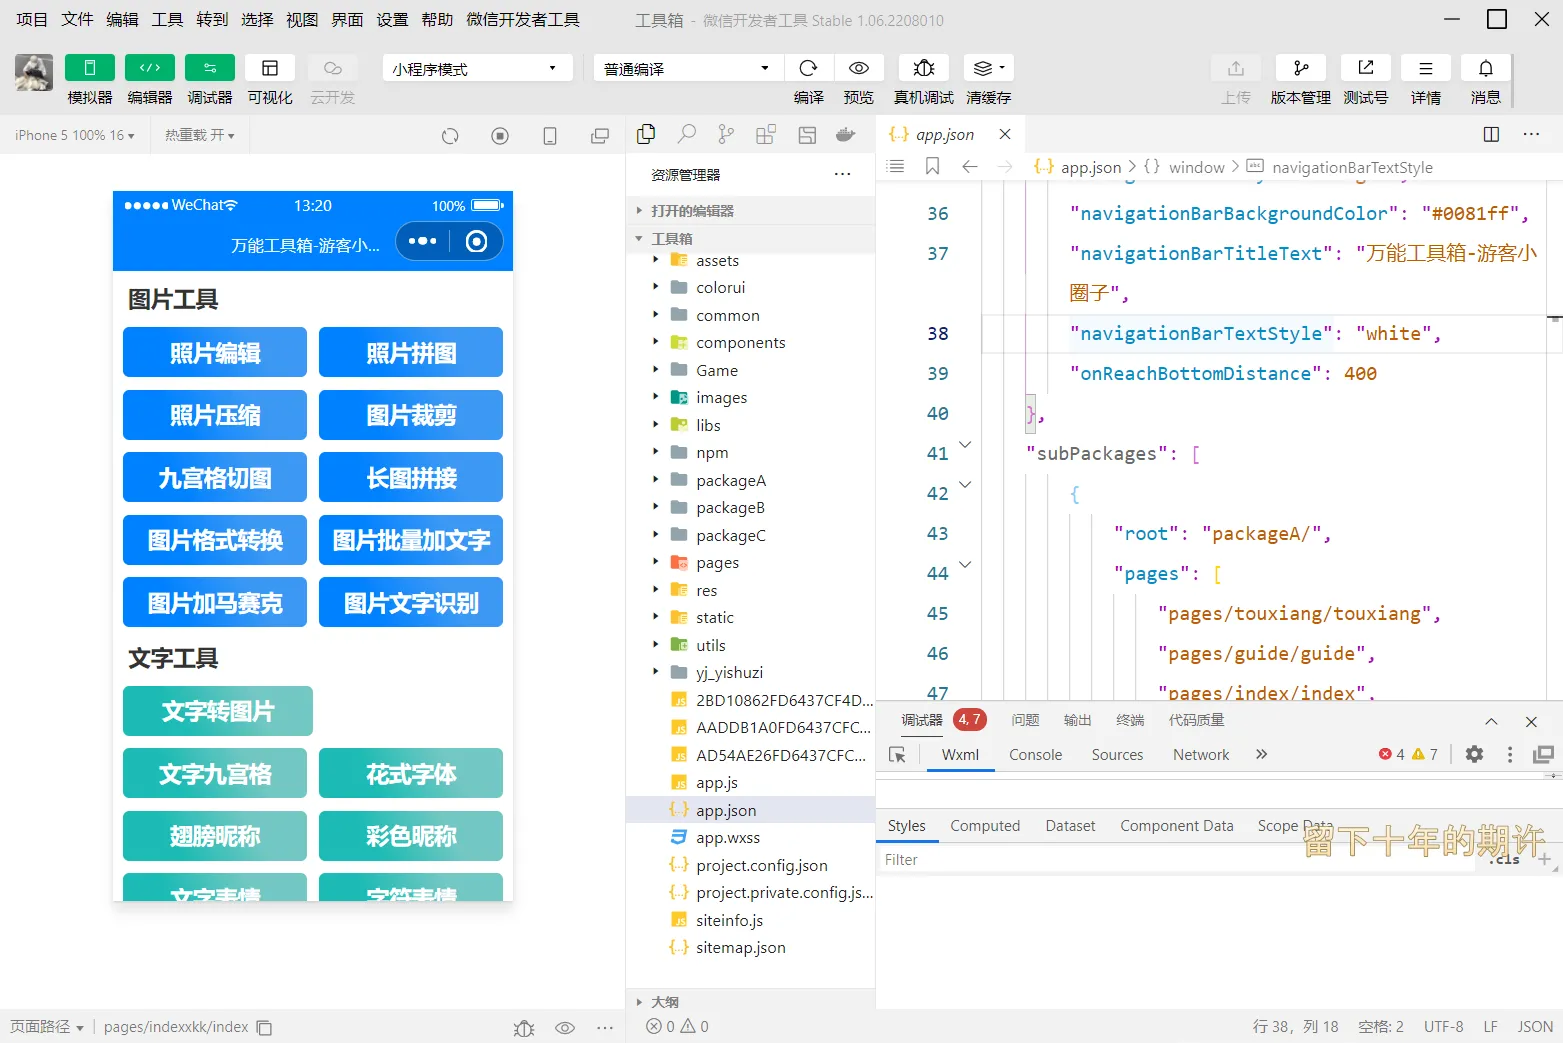Click the Styles filter input field
This screenshot has width=1563, height=1043.
(1175, 860)
